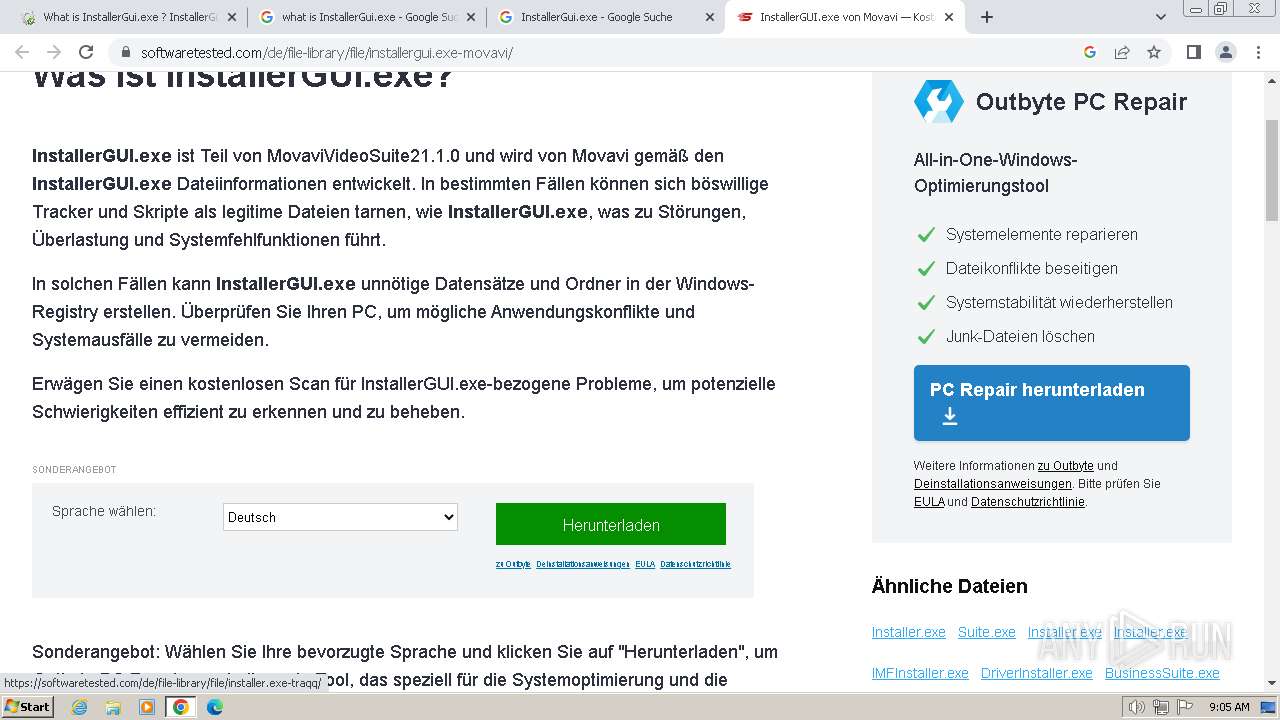Viewport: 1280px width, 720px height.
Task: Click the taskbar clock 9:05 AM
Action: point(1229,707)
